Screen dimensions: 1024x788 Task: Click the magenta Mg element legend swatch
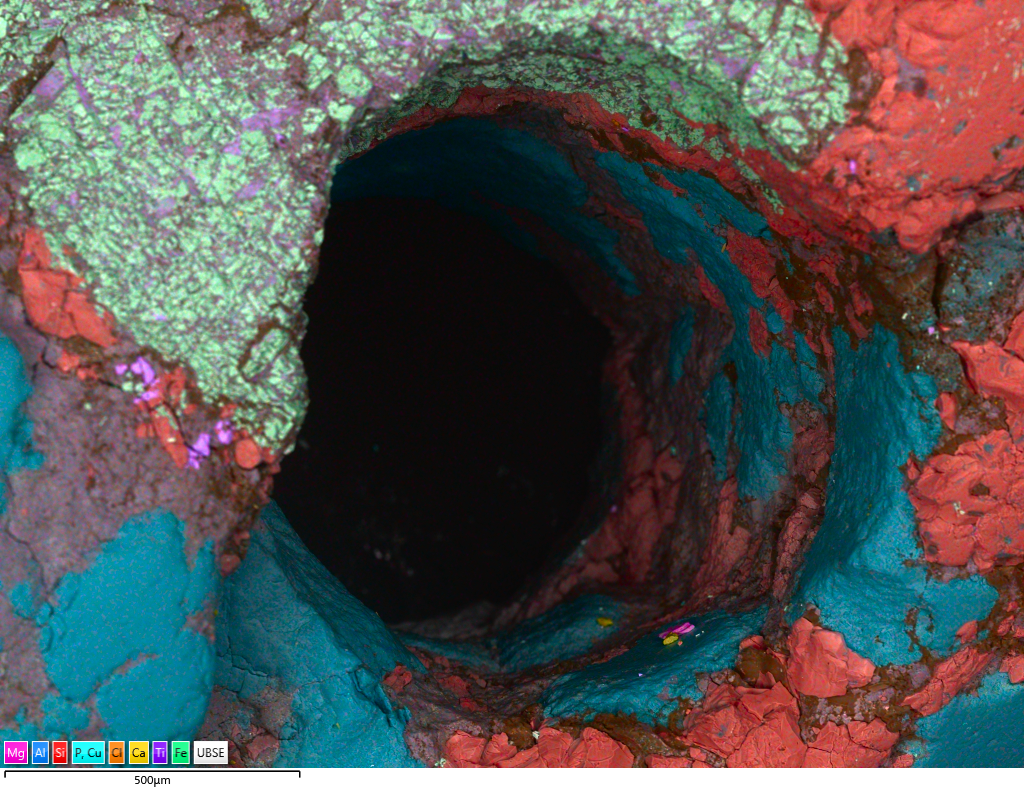coord(16,752)
